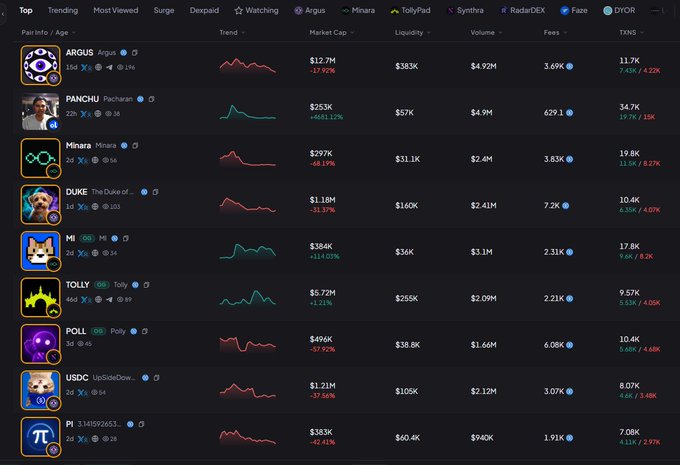Click the PANCHU profile photo thumbnail
This screenshot has width=680, height=465.
click(x=40, y=111)
